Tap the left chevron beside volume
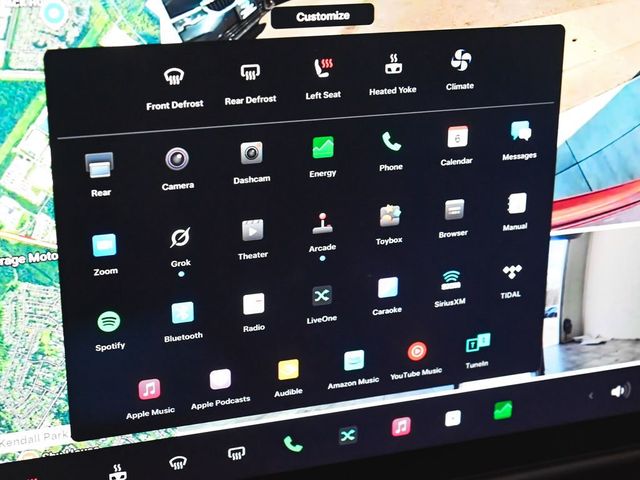 [591, 396]
